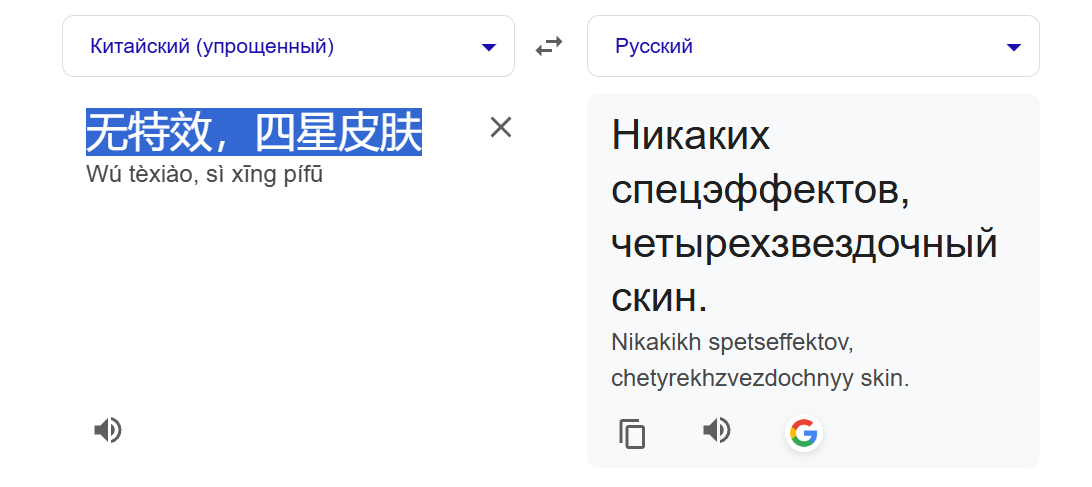Swap source and target languages
The image size is (1092, 487).
549,47
